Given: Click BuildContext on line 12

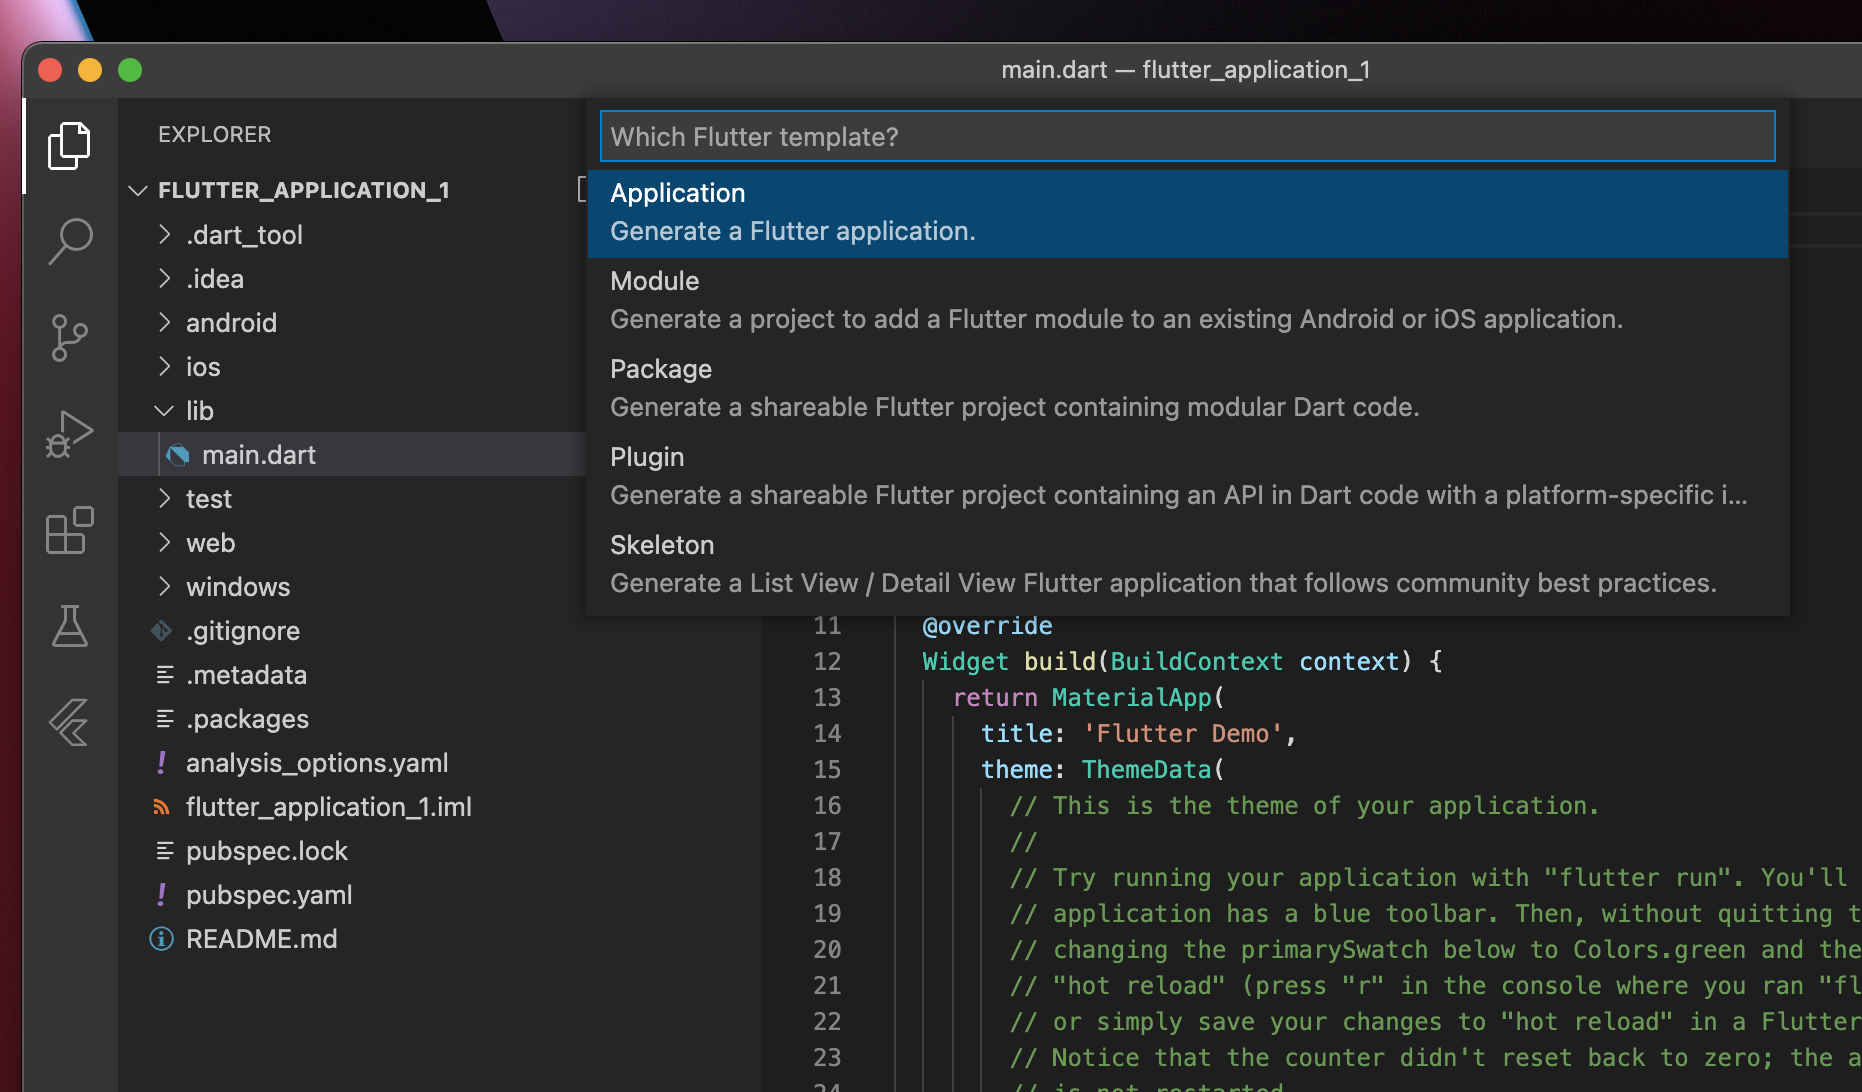Looking at the screenshot, I should click(1196, 662).
